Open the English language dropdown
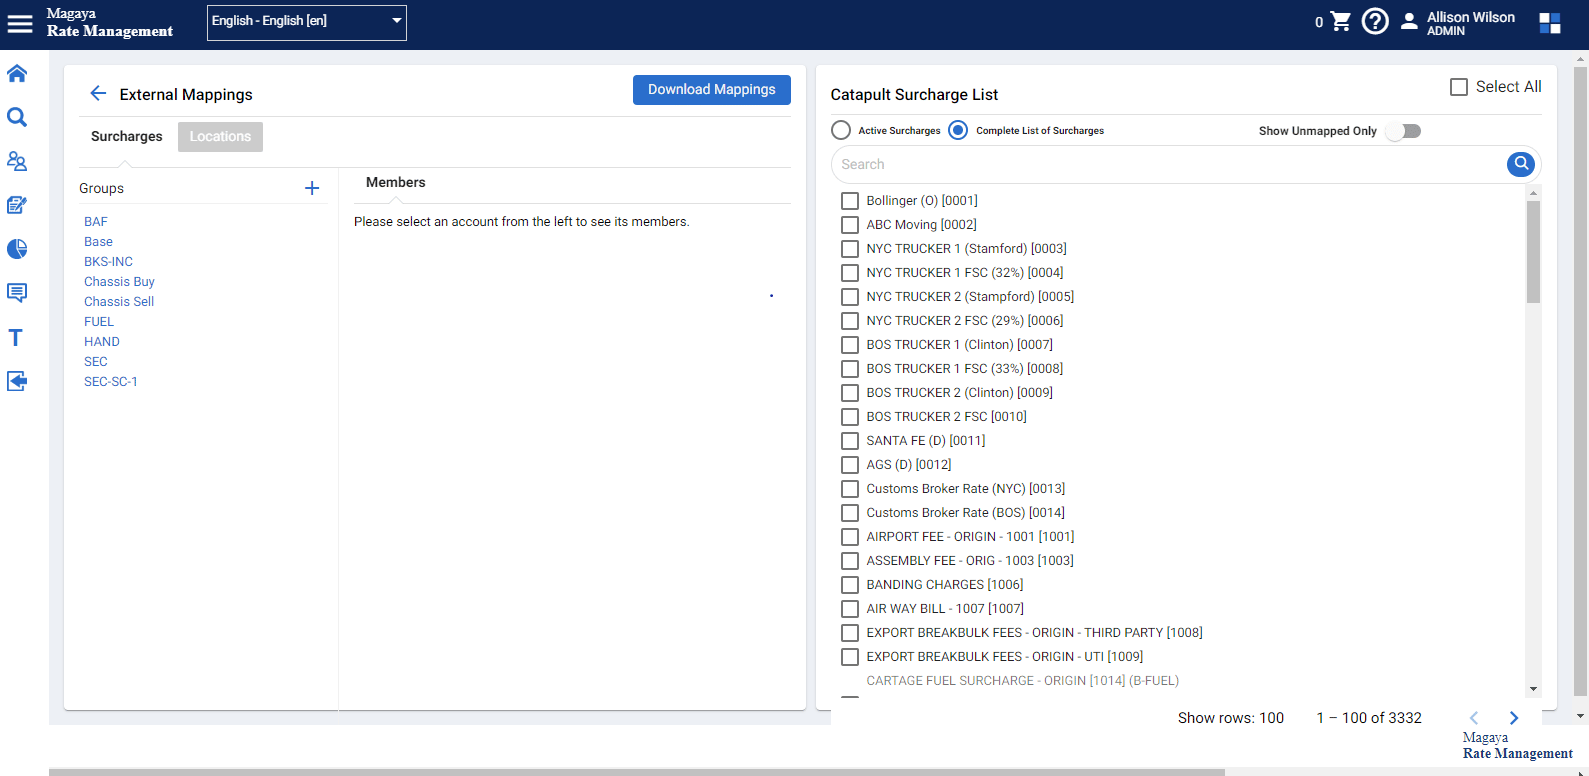This screenshot has height=776, width=1589. 307,22
